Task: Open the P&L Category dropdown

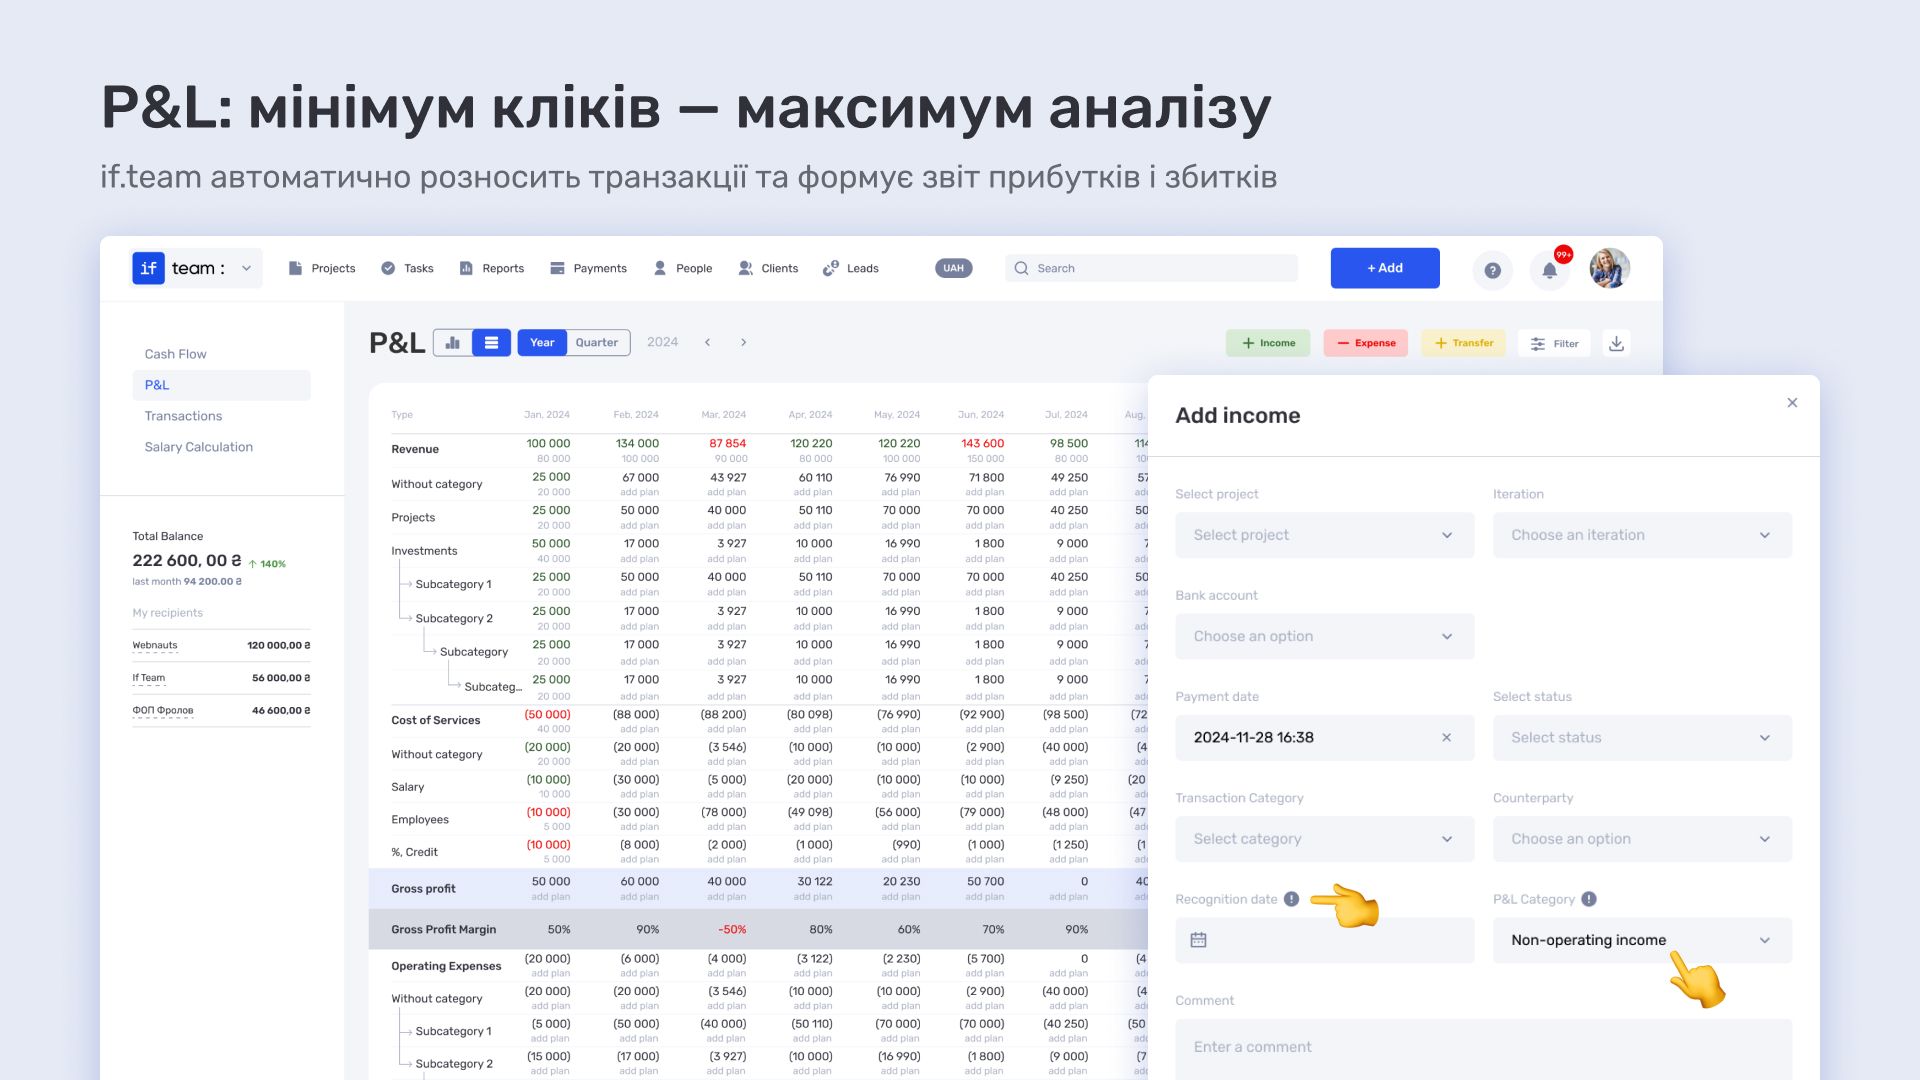Action: tap(1642, 940)
